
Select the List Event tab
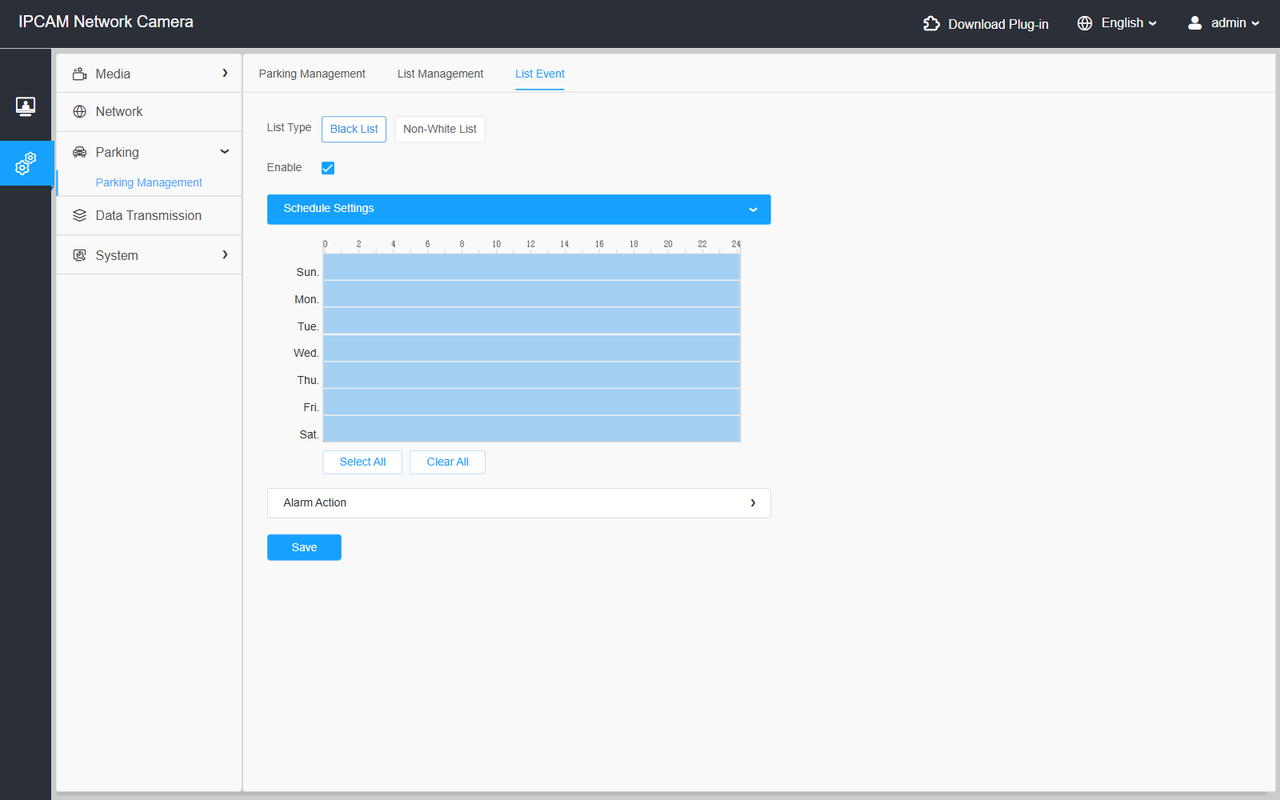click(x=540, y=74)
